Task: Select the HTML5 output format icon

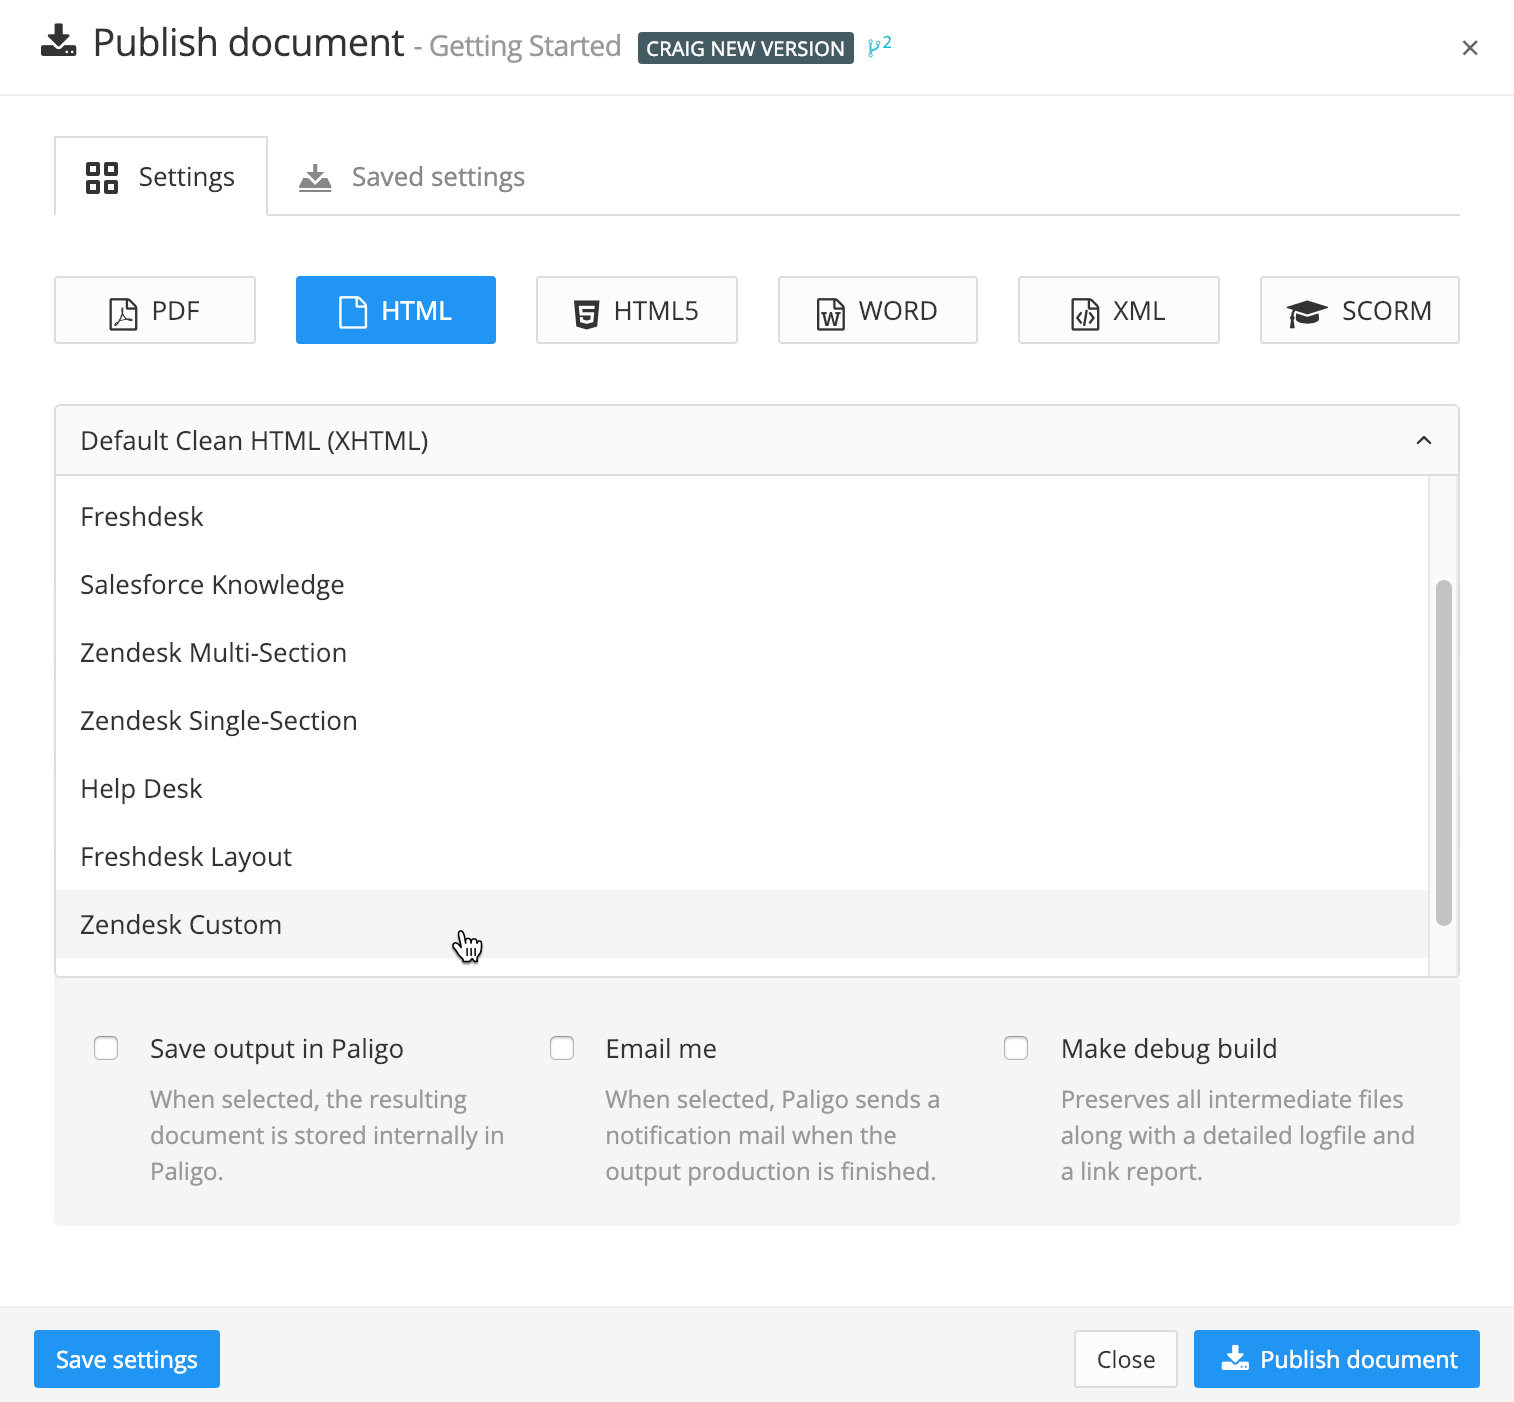Action: coord(584,311)
